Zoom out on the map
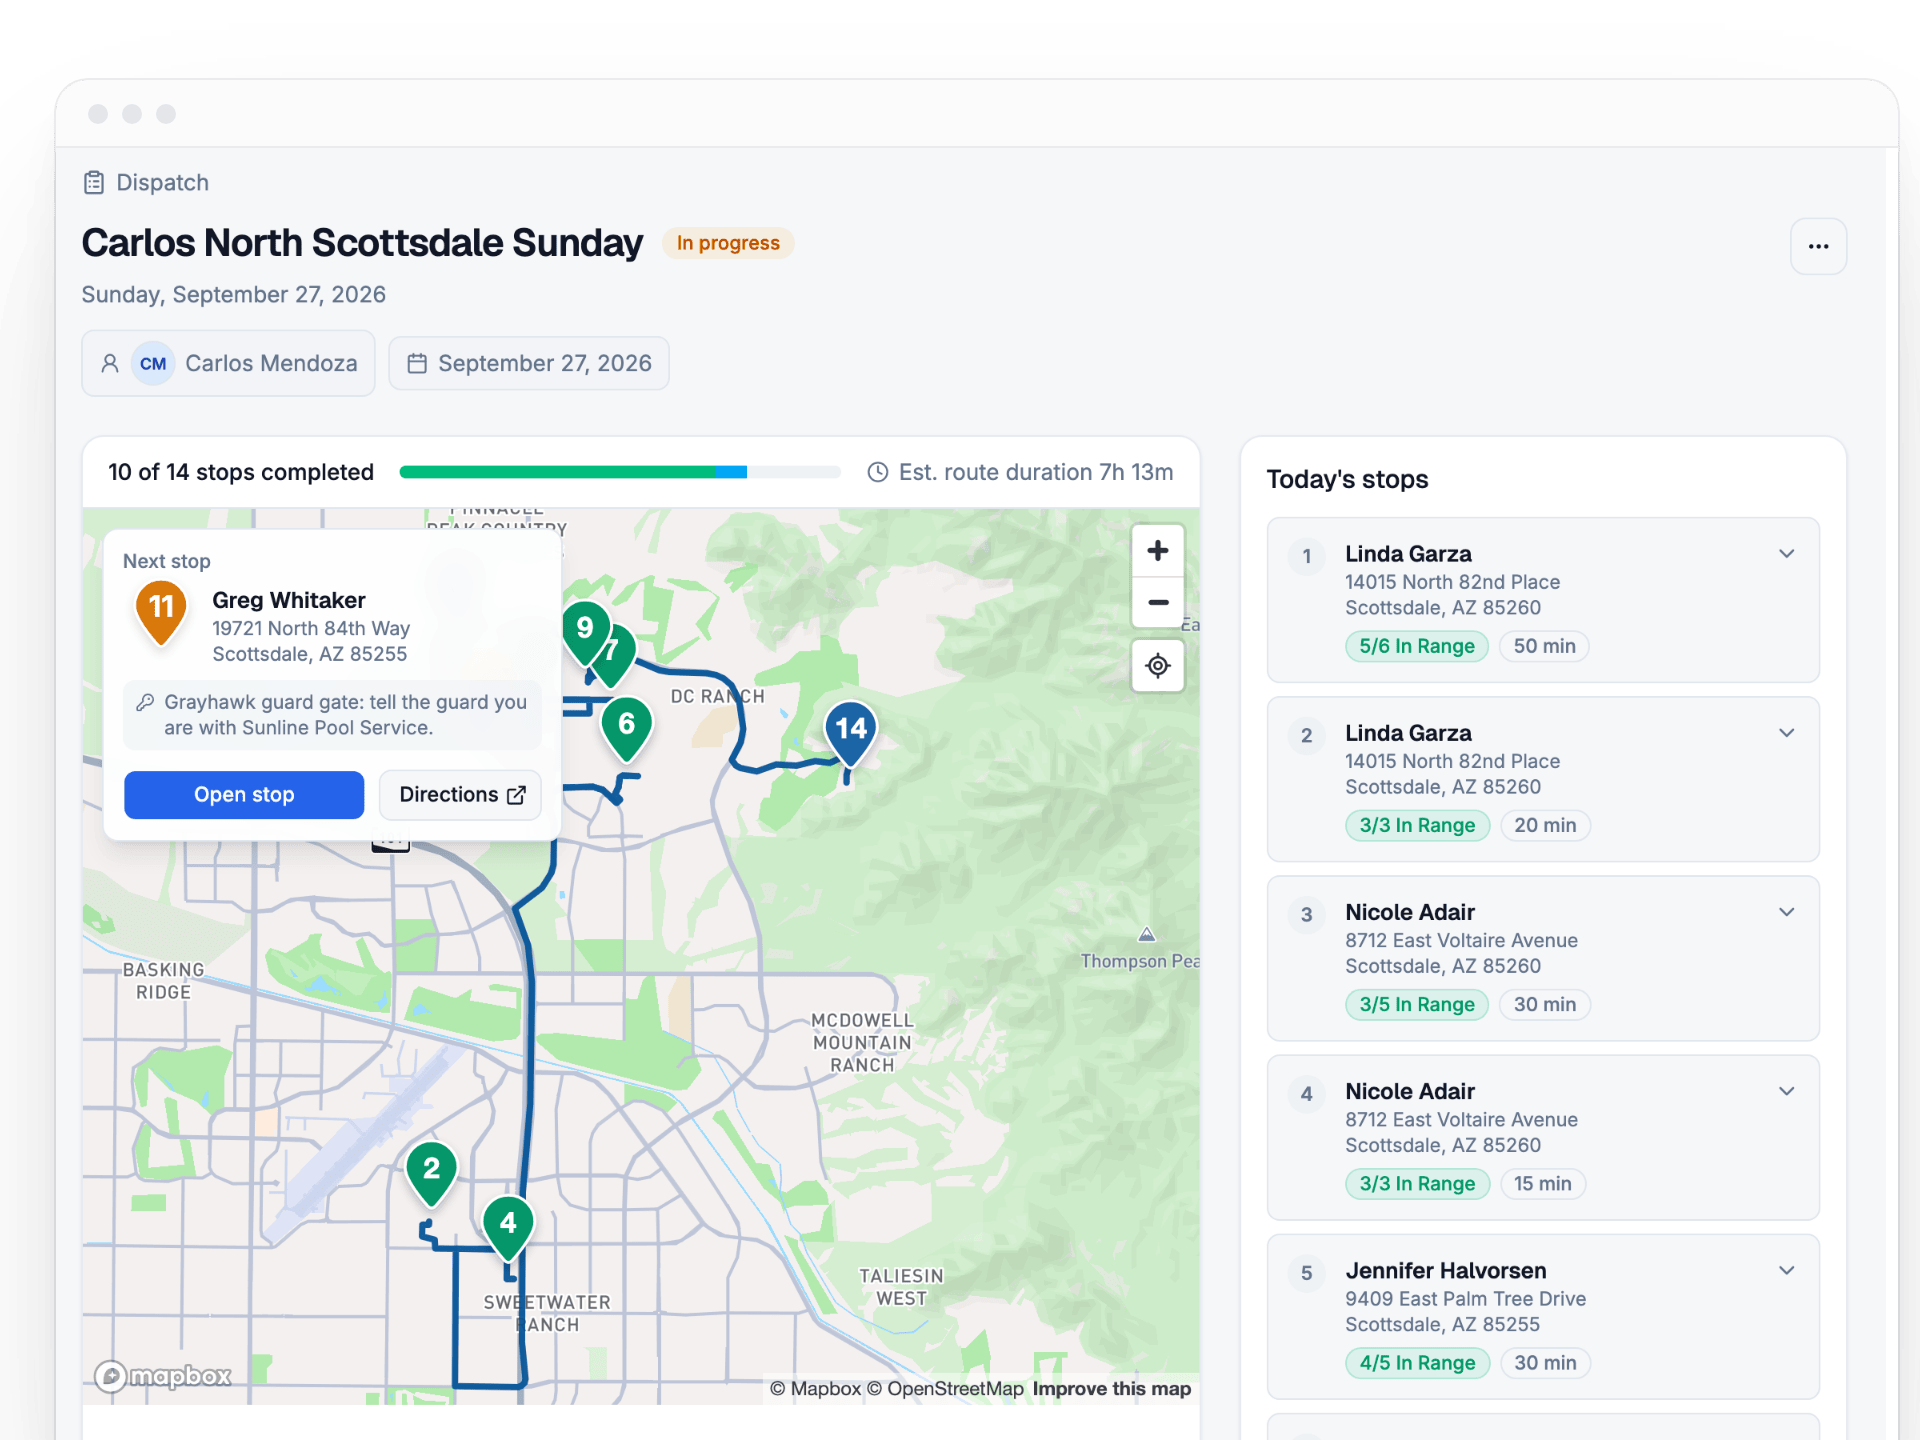The image size is (1920, 1440). pyautogui.click(x=1158, y=603)
